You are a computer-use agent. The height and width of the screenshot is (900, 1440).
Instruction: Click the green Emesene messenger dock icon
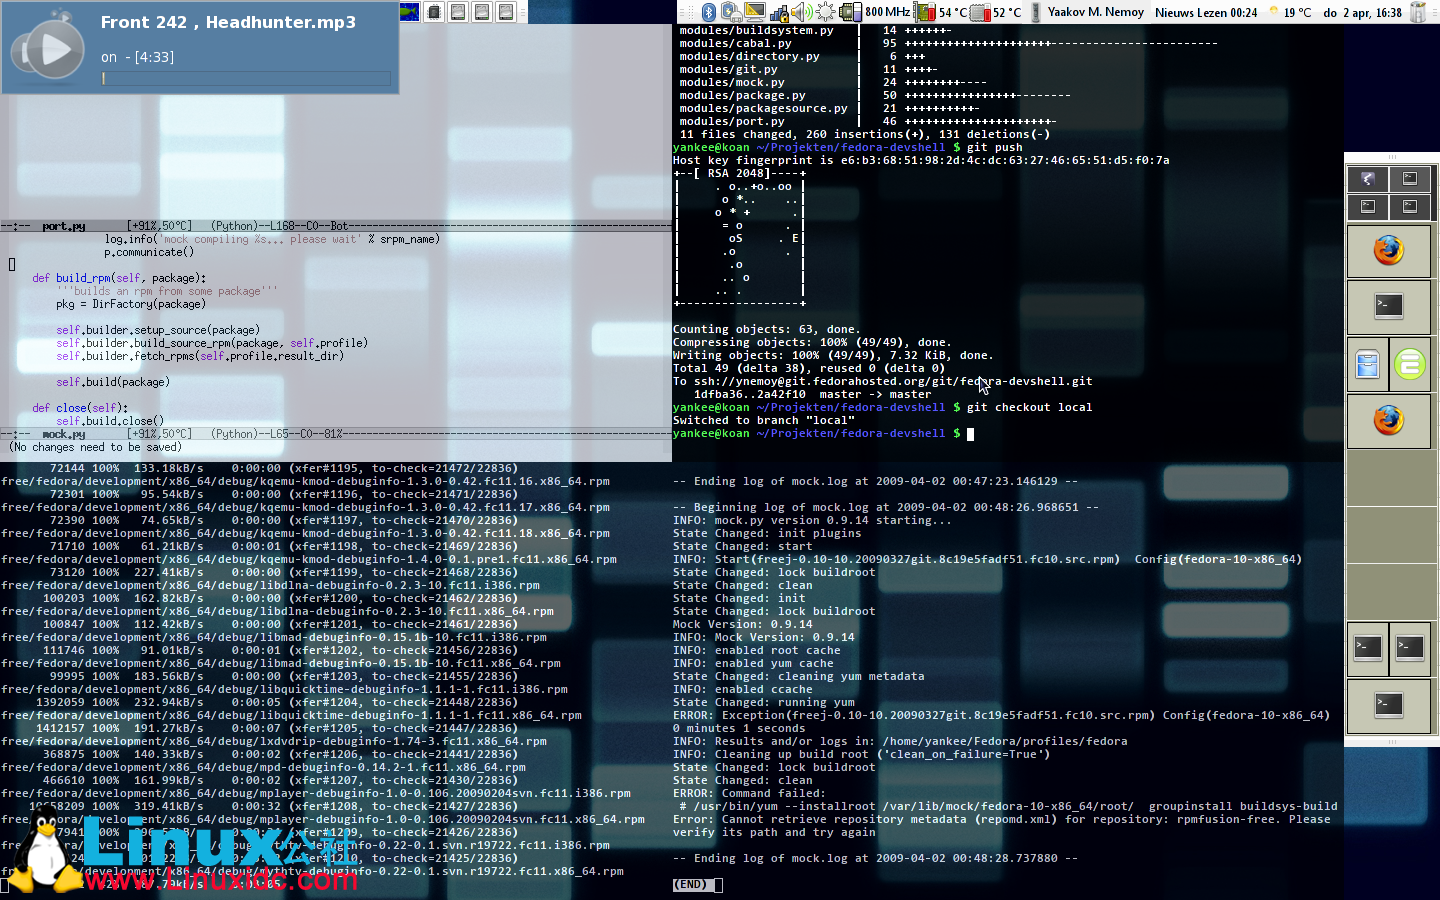1408,364
